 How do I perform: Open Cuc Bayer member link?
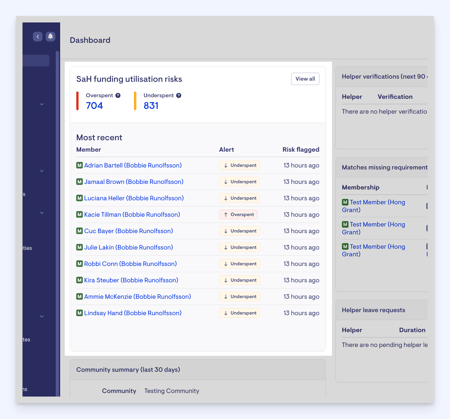[129, 231]
